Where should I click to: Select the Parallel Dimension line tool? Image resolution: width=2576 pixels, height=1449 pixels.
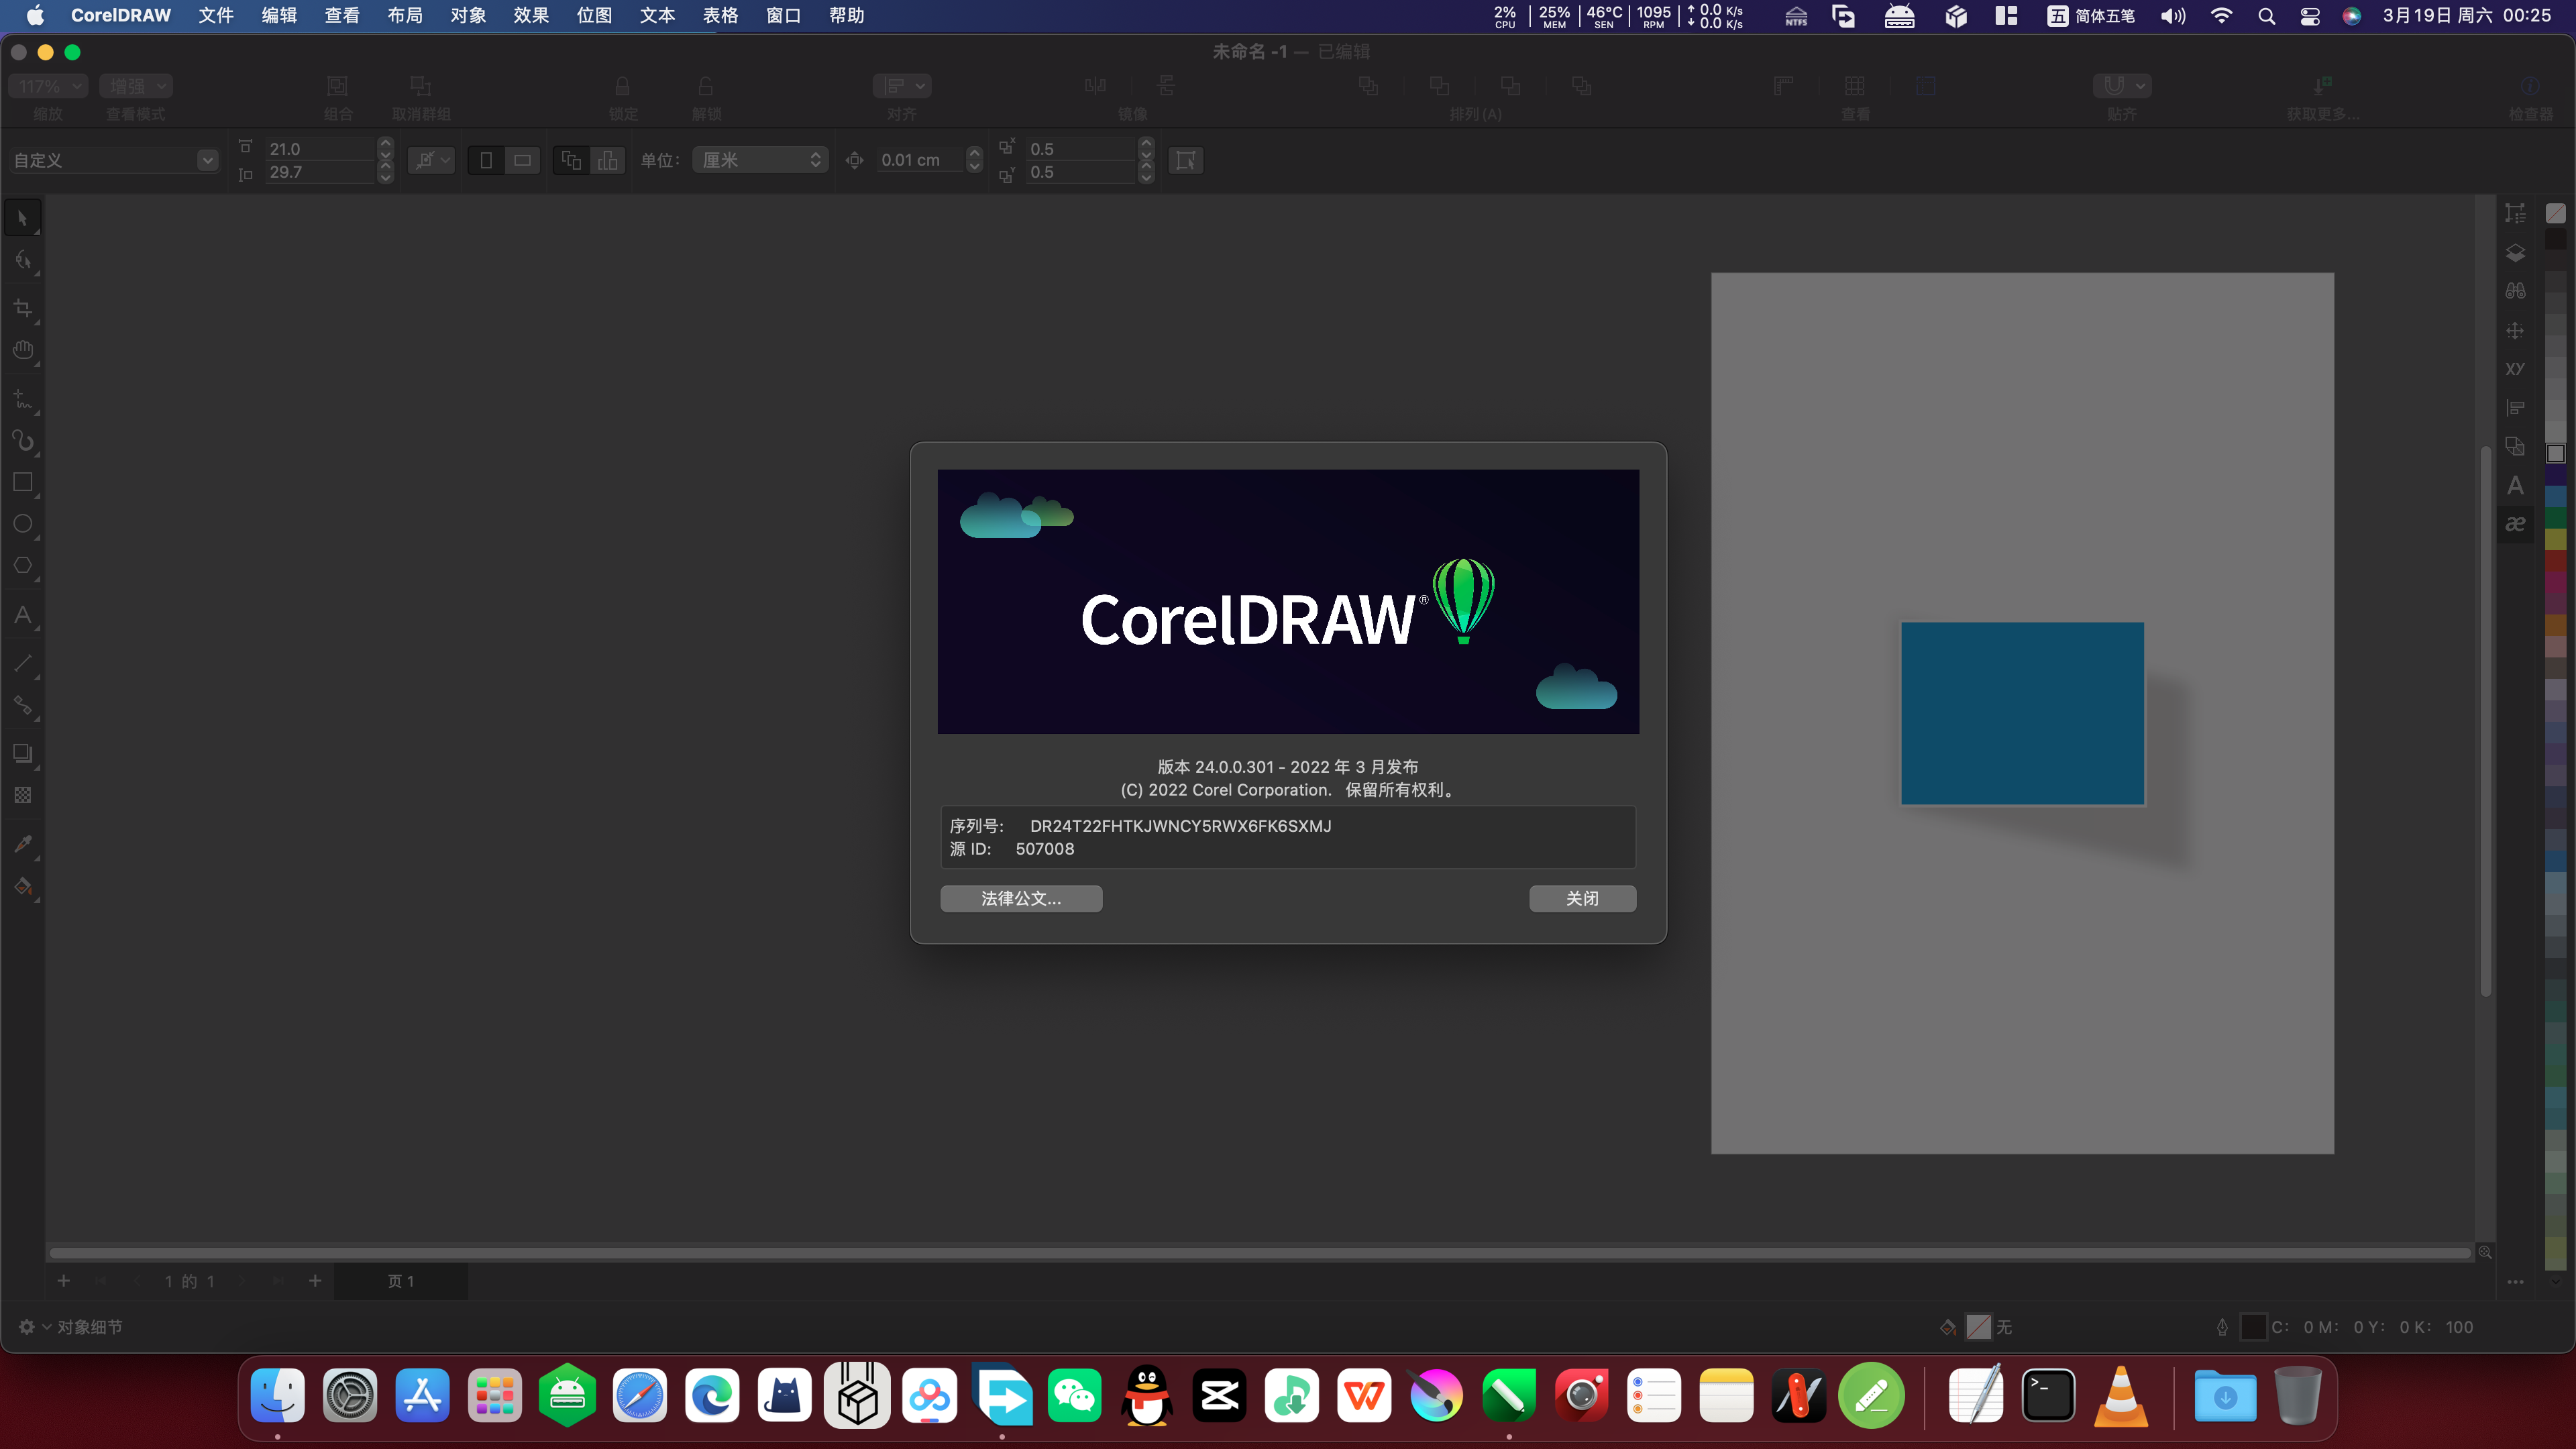coord(23,663)
